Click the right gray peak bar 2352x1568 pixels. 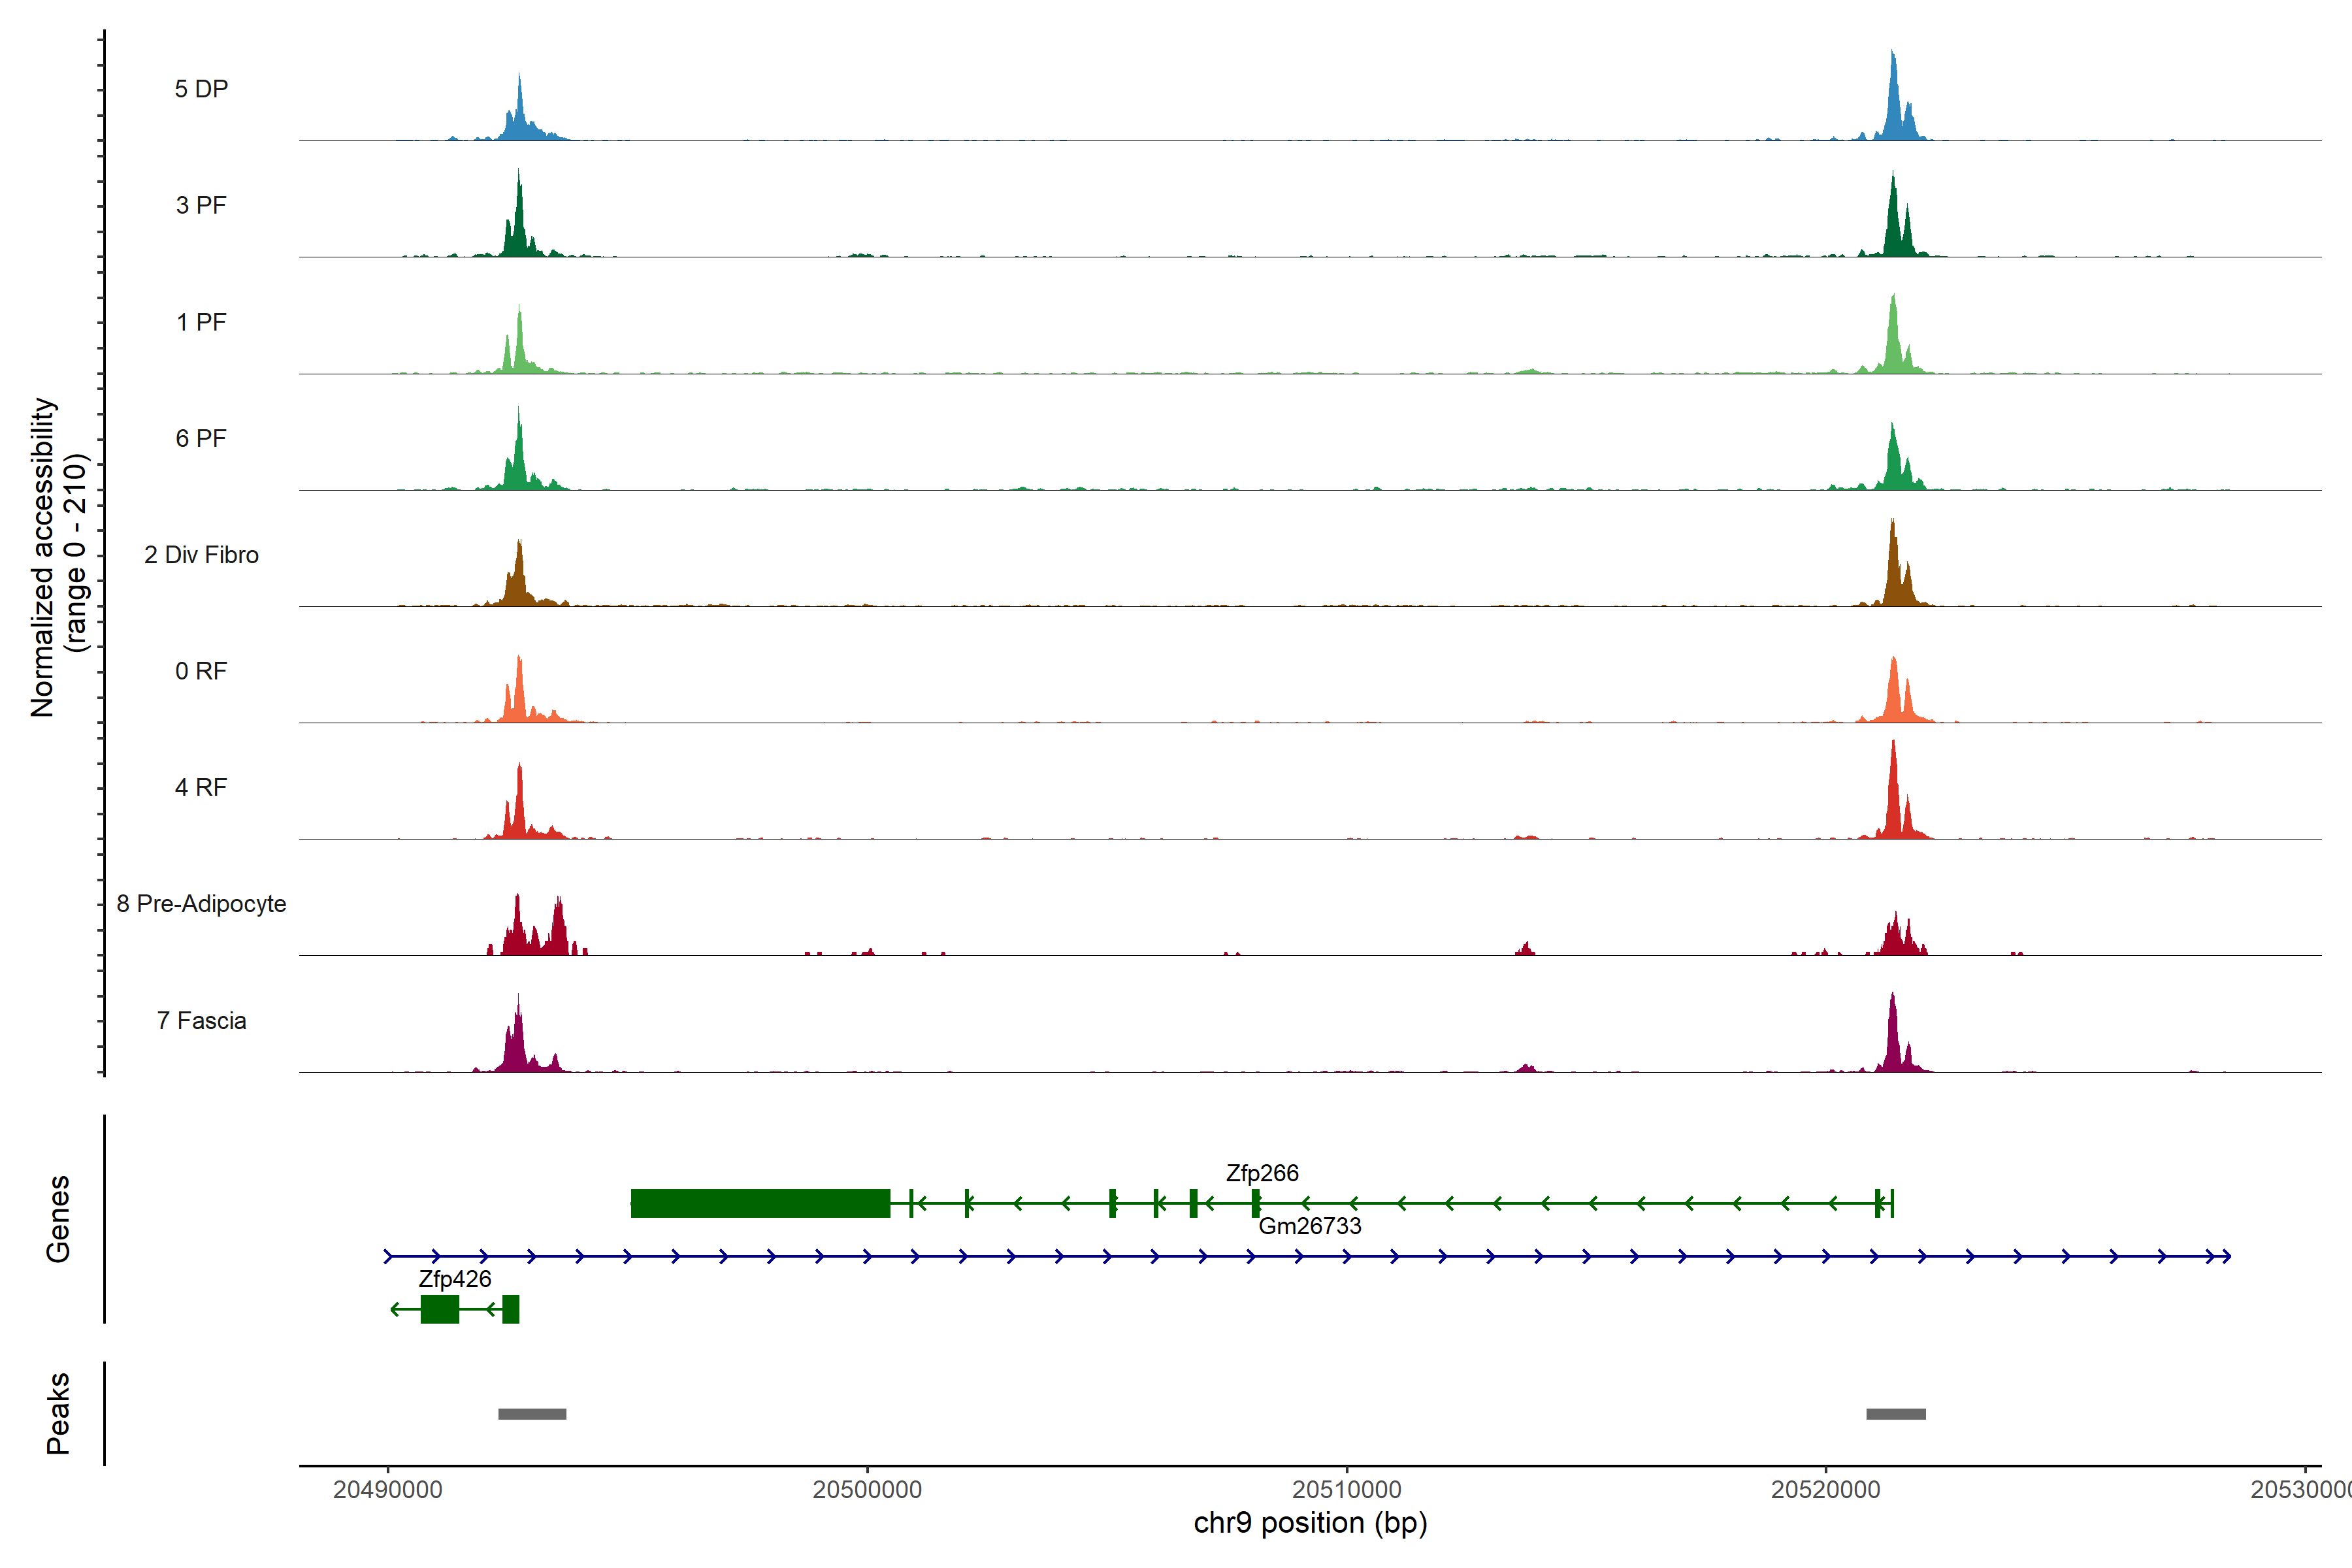pos(1895,1414)
